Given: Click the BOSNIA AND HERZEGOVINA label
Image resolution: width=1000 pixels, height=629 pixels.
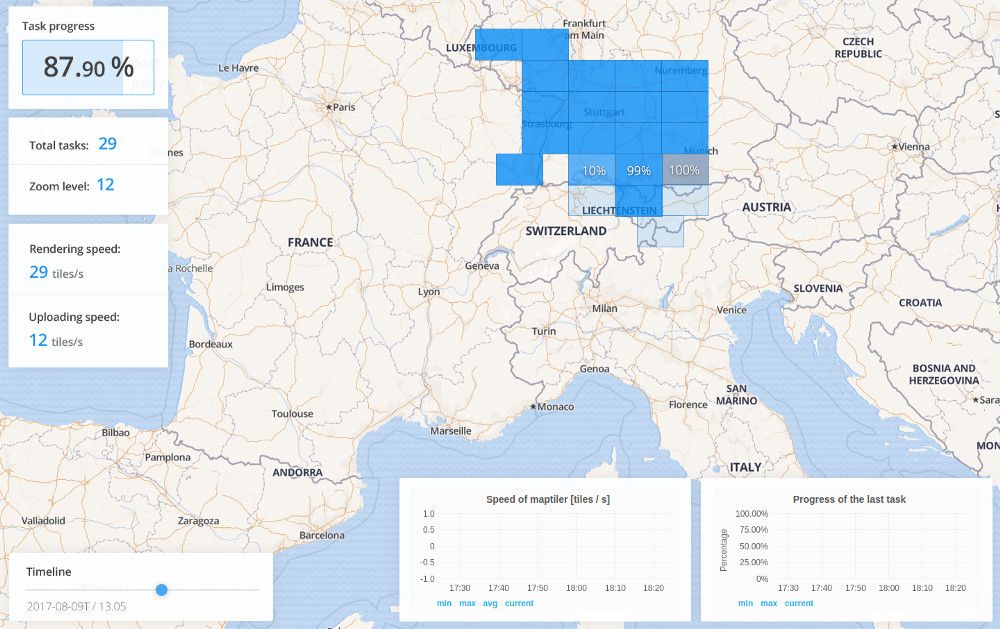Looking at the screenshot, I should point(944,374).
